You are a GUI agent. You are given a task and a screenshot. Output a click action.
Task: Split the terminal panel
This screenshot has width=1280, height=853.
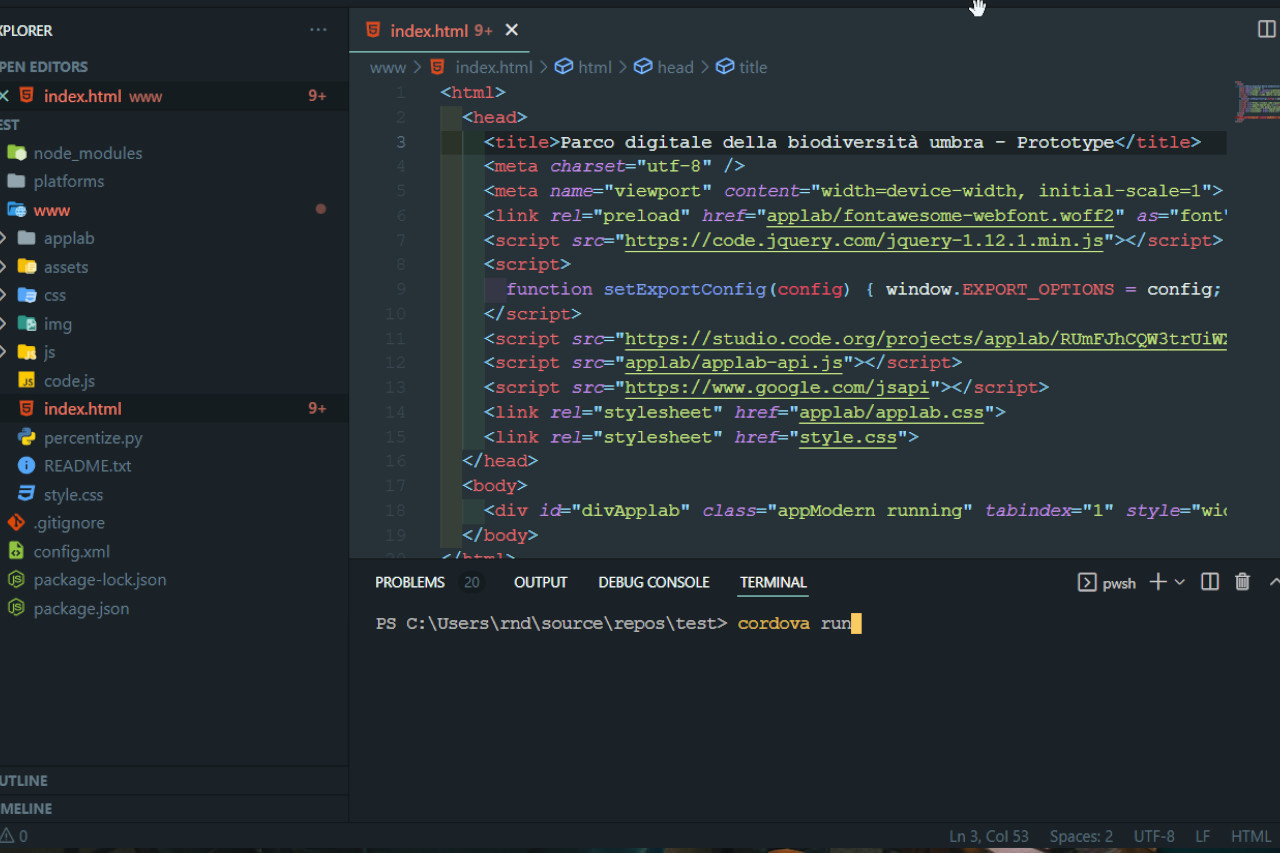click(x=1210, y=582)
